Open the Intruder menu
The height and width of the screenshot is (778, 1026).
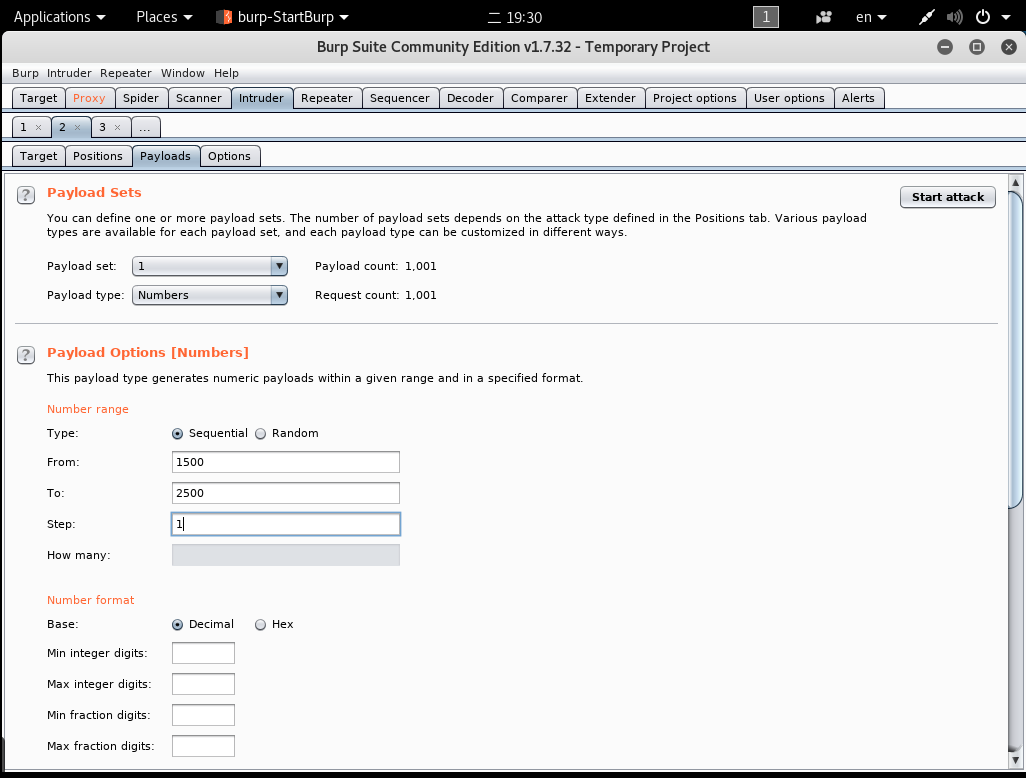[69, 73]
